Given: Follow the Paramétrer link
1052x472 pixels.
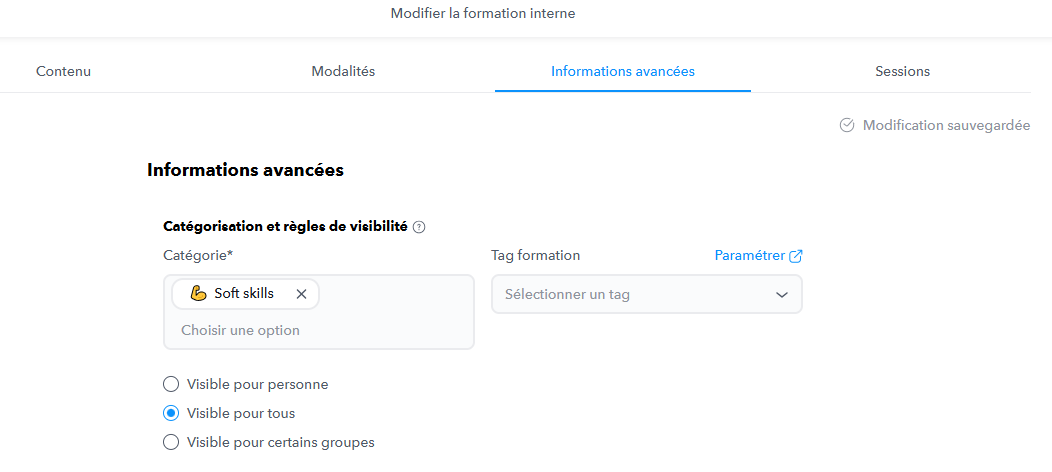Looking at the screenshot, I should tap(749, 255).
